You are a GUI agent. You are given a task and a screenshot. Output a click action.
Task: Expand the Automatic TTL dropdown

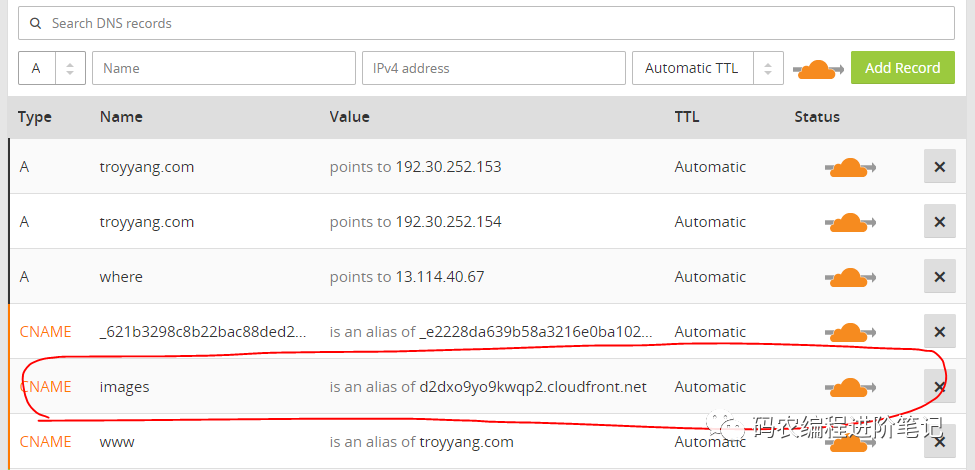coord(707,68)
